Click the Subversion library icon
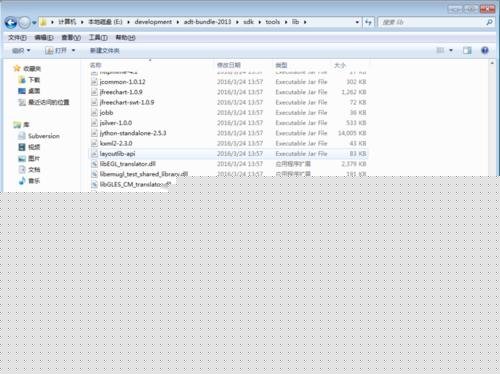500x374 pixels. tap(22, 136)
